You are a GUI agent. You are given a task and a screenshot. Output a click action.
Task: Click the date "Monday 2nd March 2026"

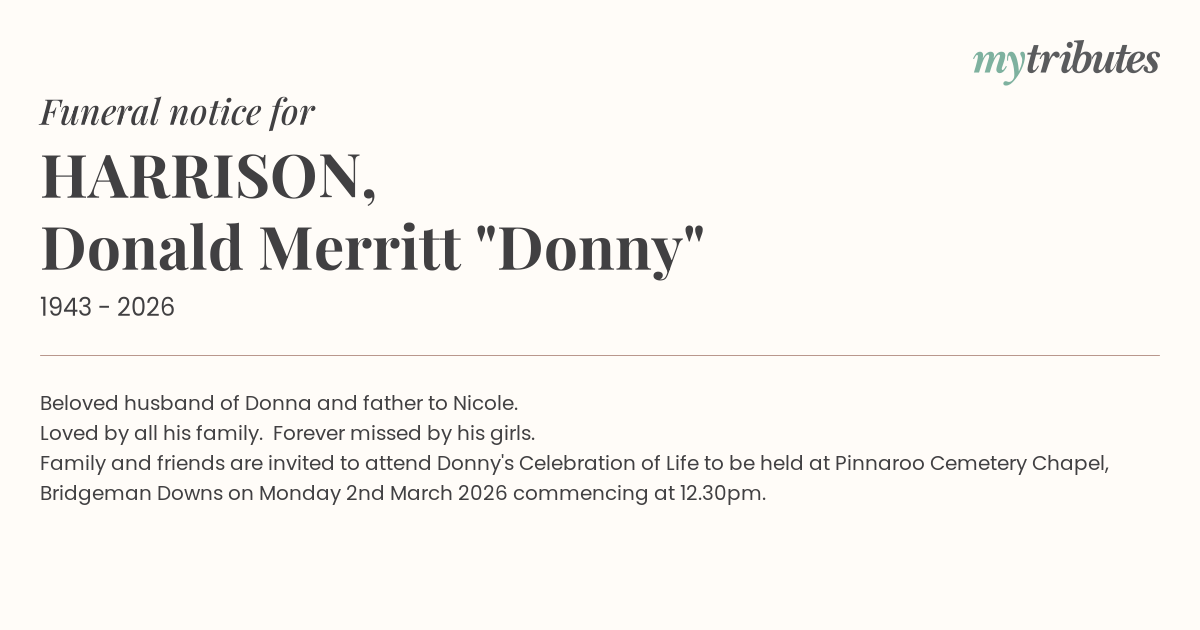pyautogui.click(x=382, y=494)
